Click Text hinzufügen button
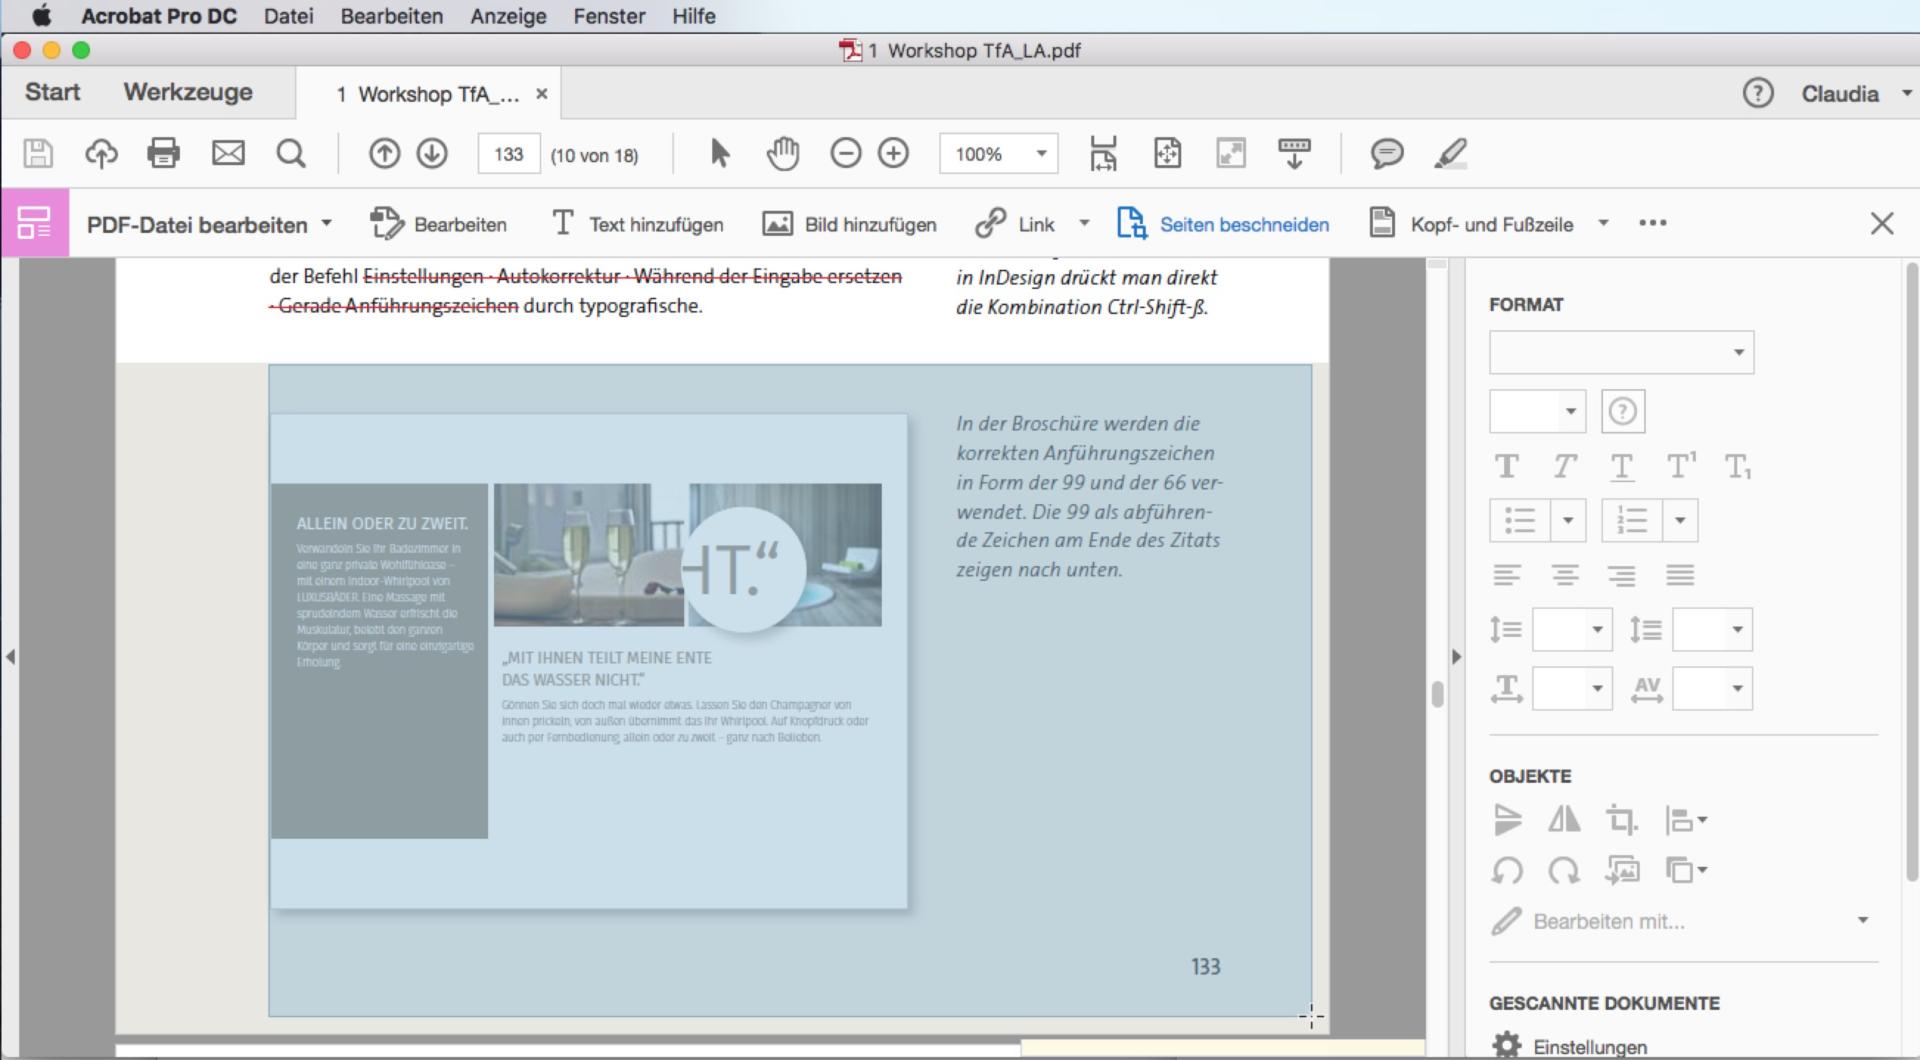The image size is (1920, 1060). [638, 224]
